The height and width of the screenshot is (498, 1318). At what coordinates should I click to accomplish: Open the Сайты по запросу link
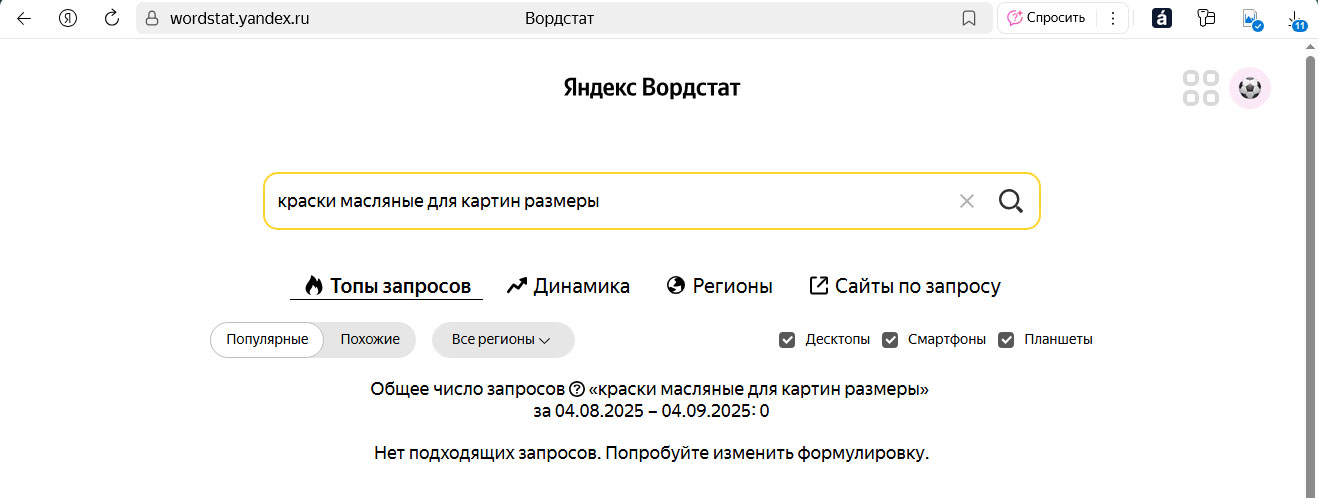[904, 286]
